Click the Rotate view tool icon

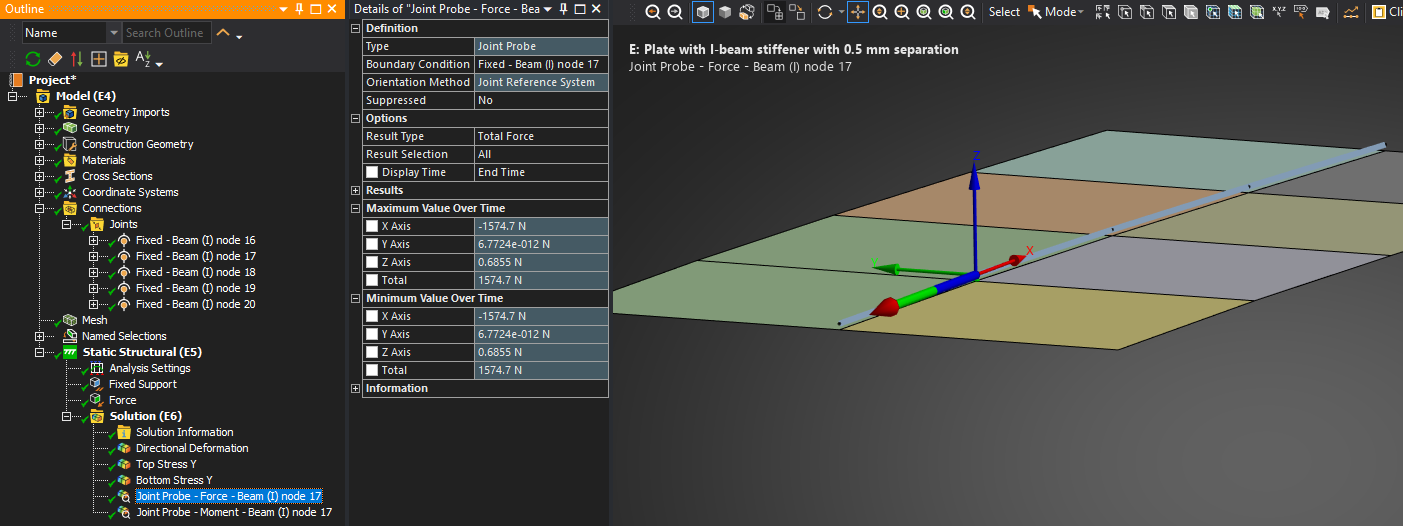(x=824, y=12)
